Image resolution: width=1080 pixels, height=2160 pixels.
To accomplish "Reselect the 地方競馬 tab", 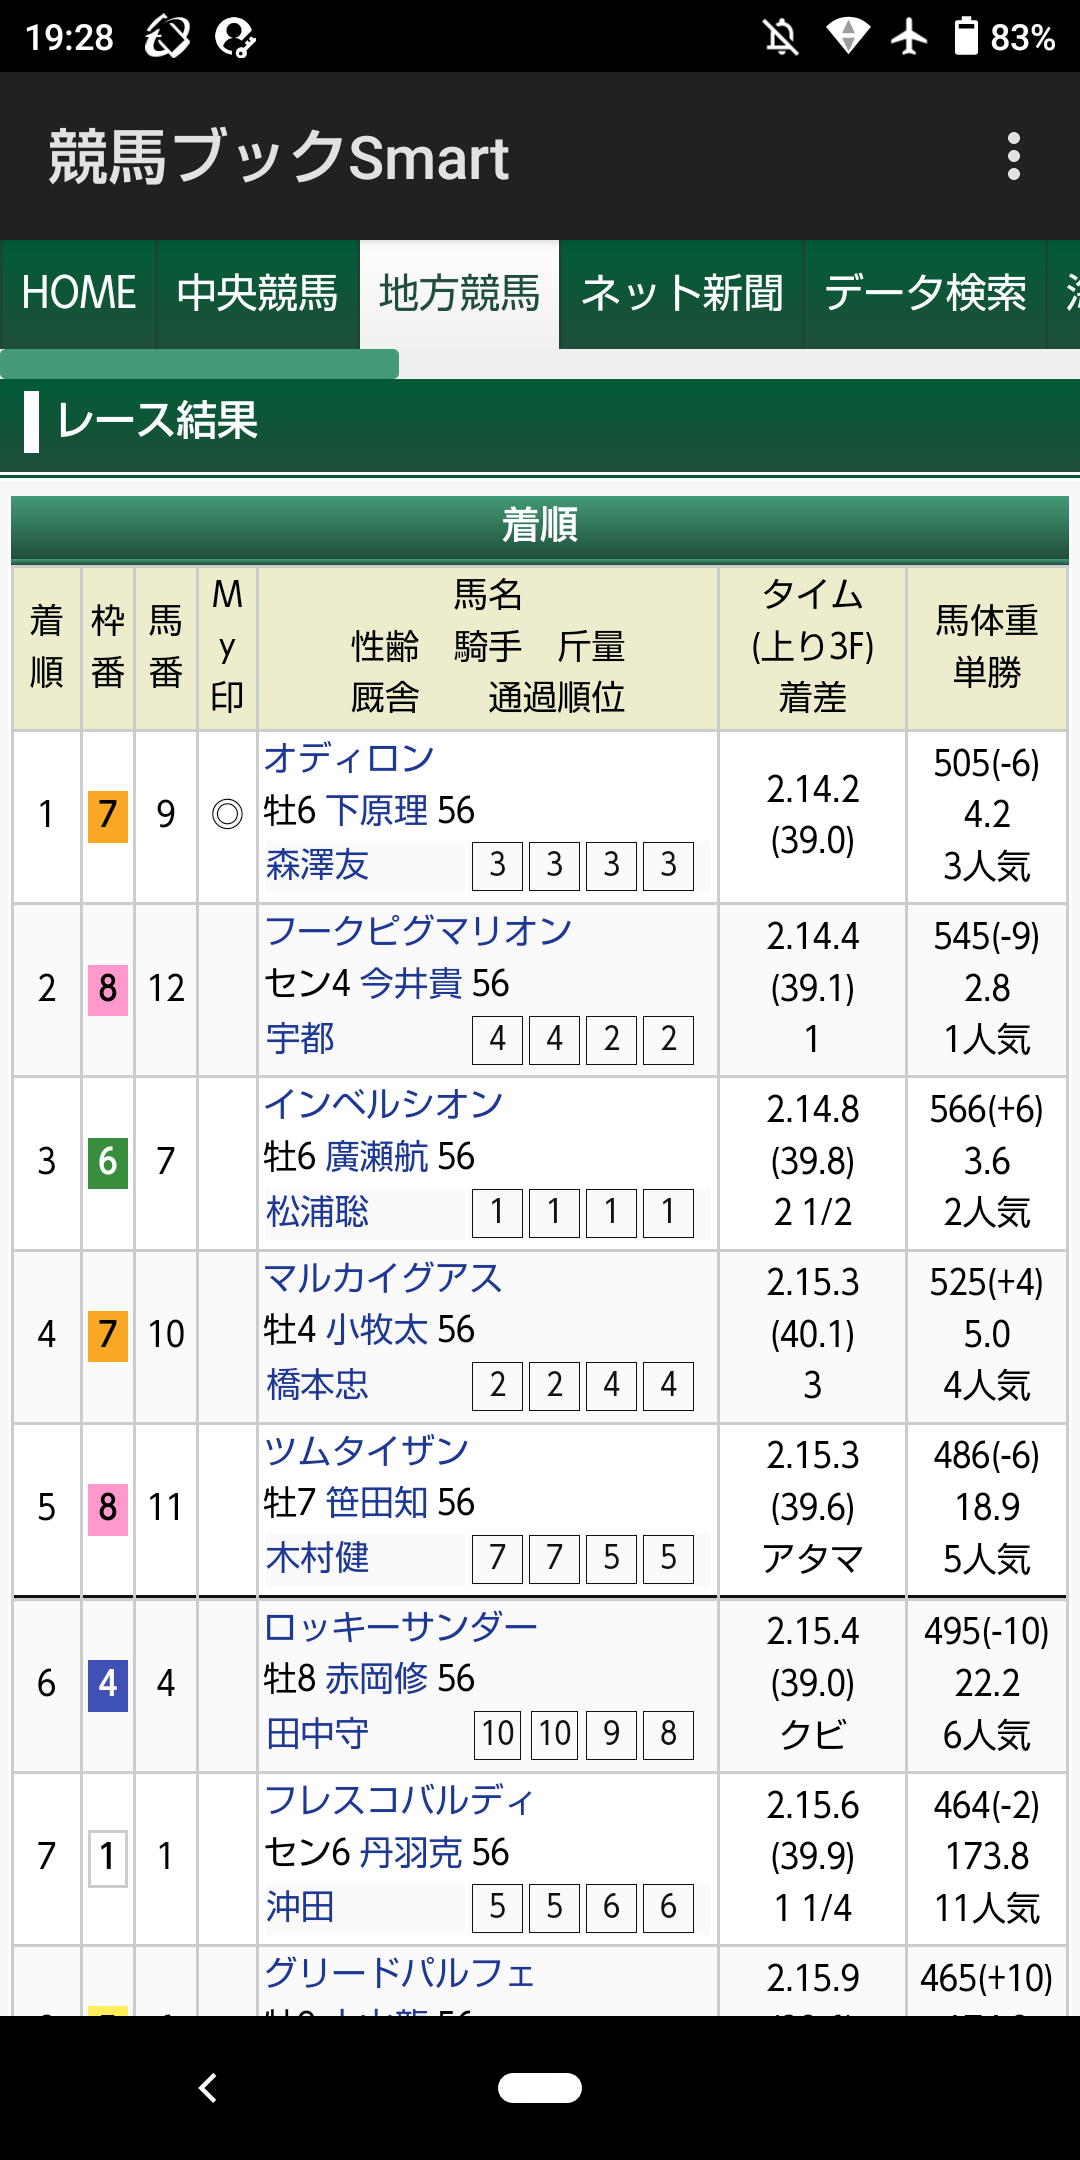I will (x=458, y=293).
